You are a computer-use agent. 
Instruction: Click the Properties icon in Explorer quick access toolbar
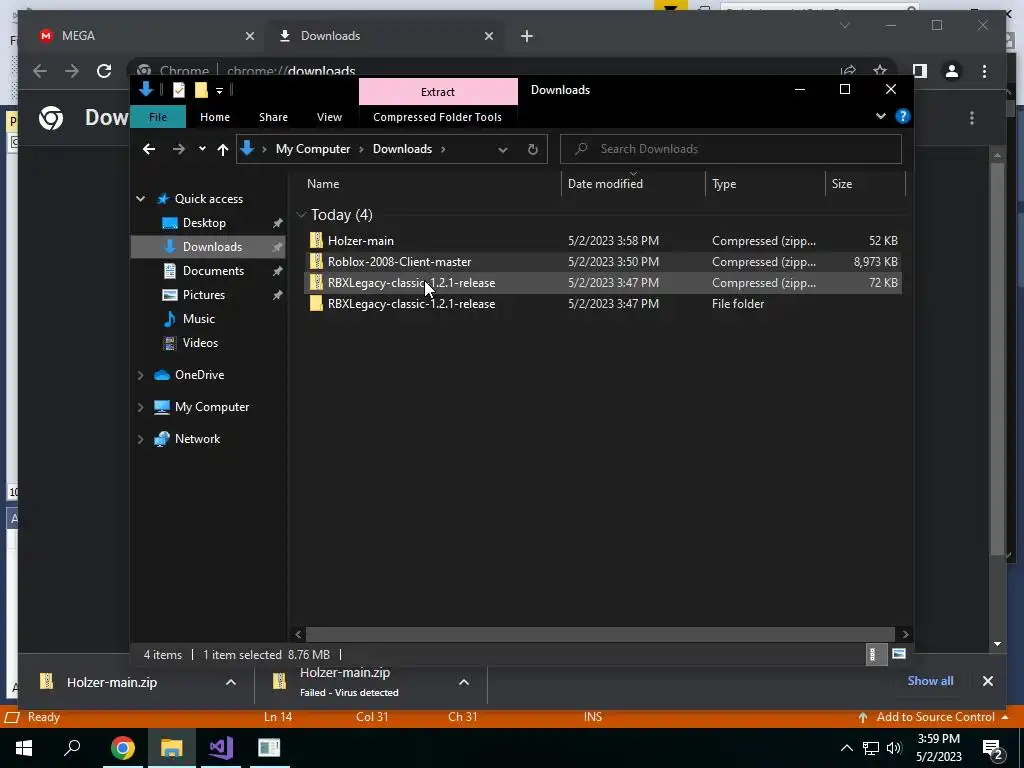pyautogui.click(x=179, y=90)
